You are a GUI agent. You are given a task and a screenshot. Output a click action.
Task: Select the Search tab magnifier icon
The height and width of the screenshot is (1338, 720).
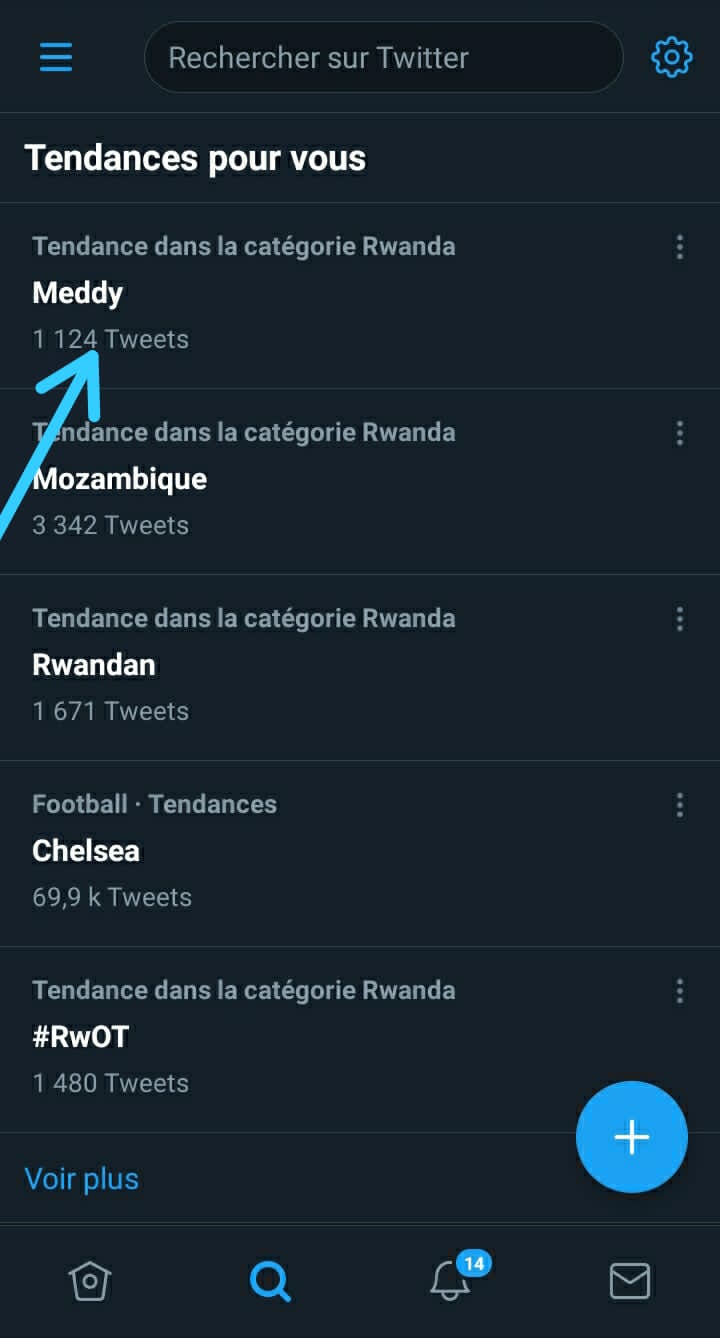(x=270, y=1281)
